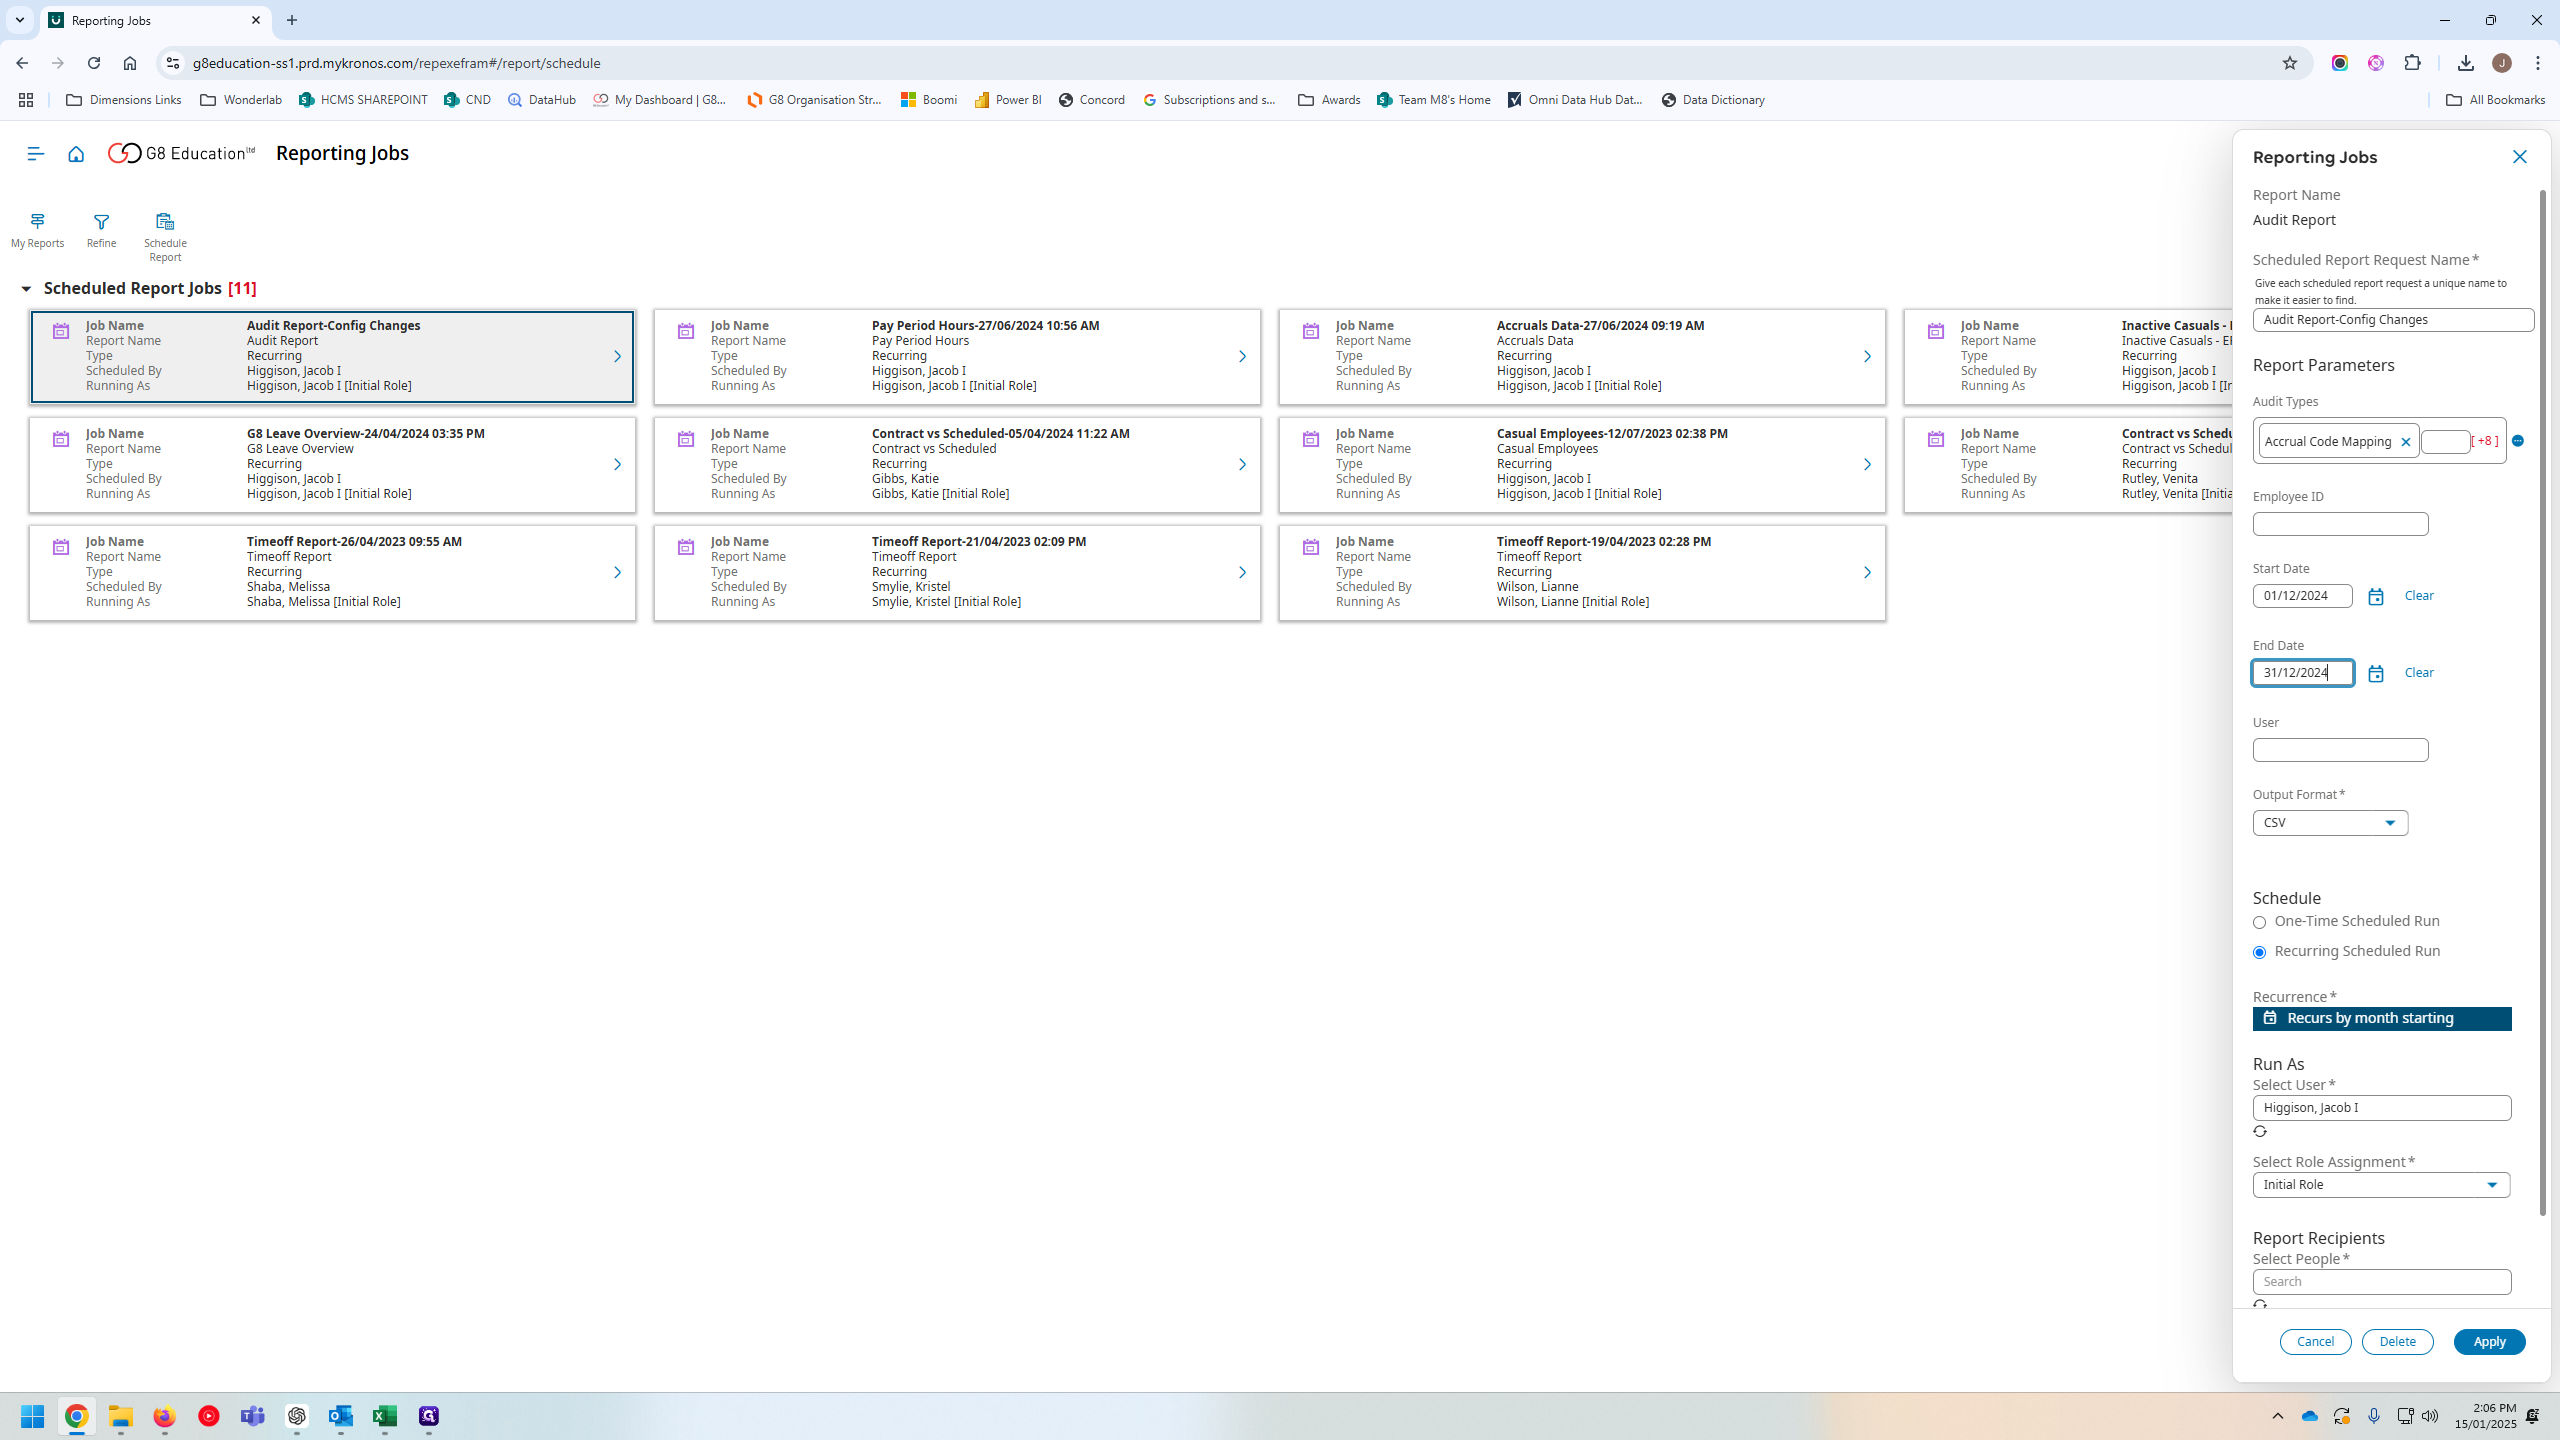This screenshot has width=2560, height=1440.
Task: Click calendar icon on Inactive Casuals card
Action: (x=1936, y=331)
